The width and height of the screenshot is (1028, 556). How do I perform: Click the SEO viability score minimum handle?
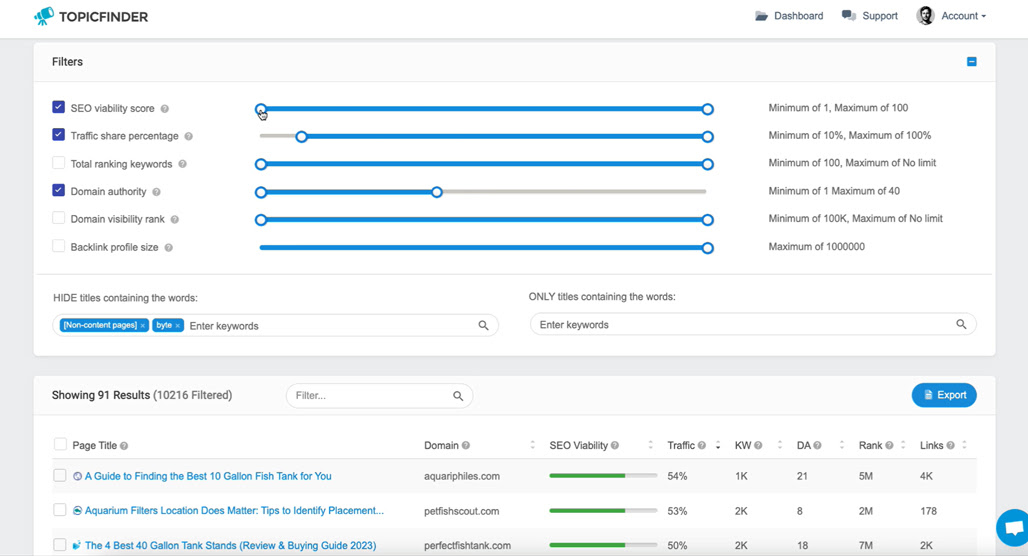pyautogui.click(x=261, y=109)
